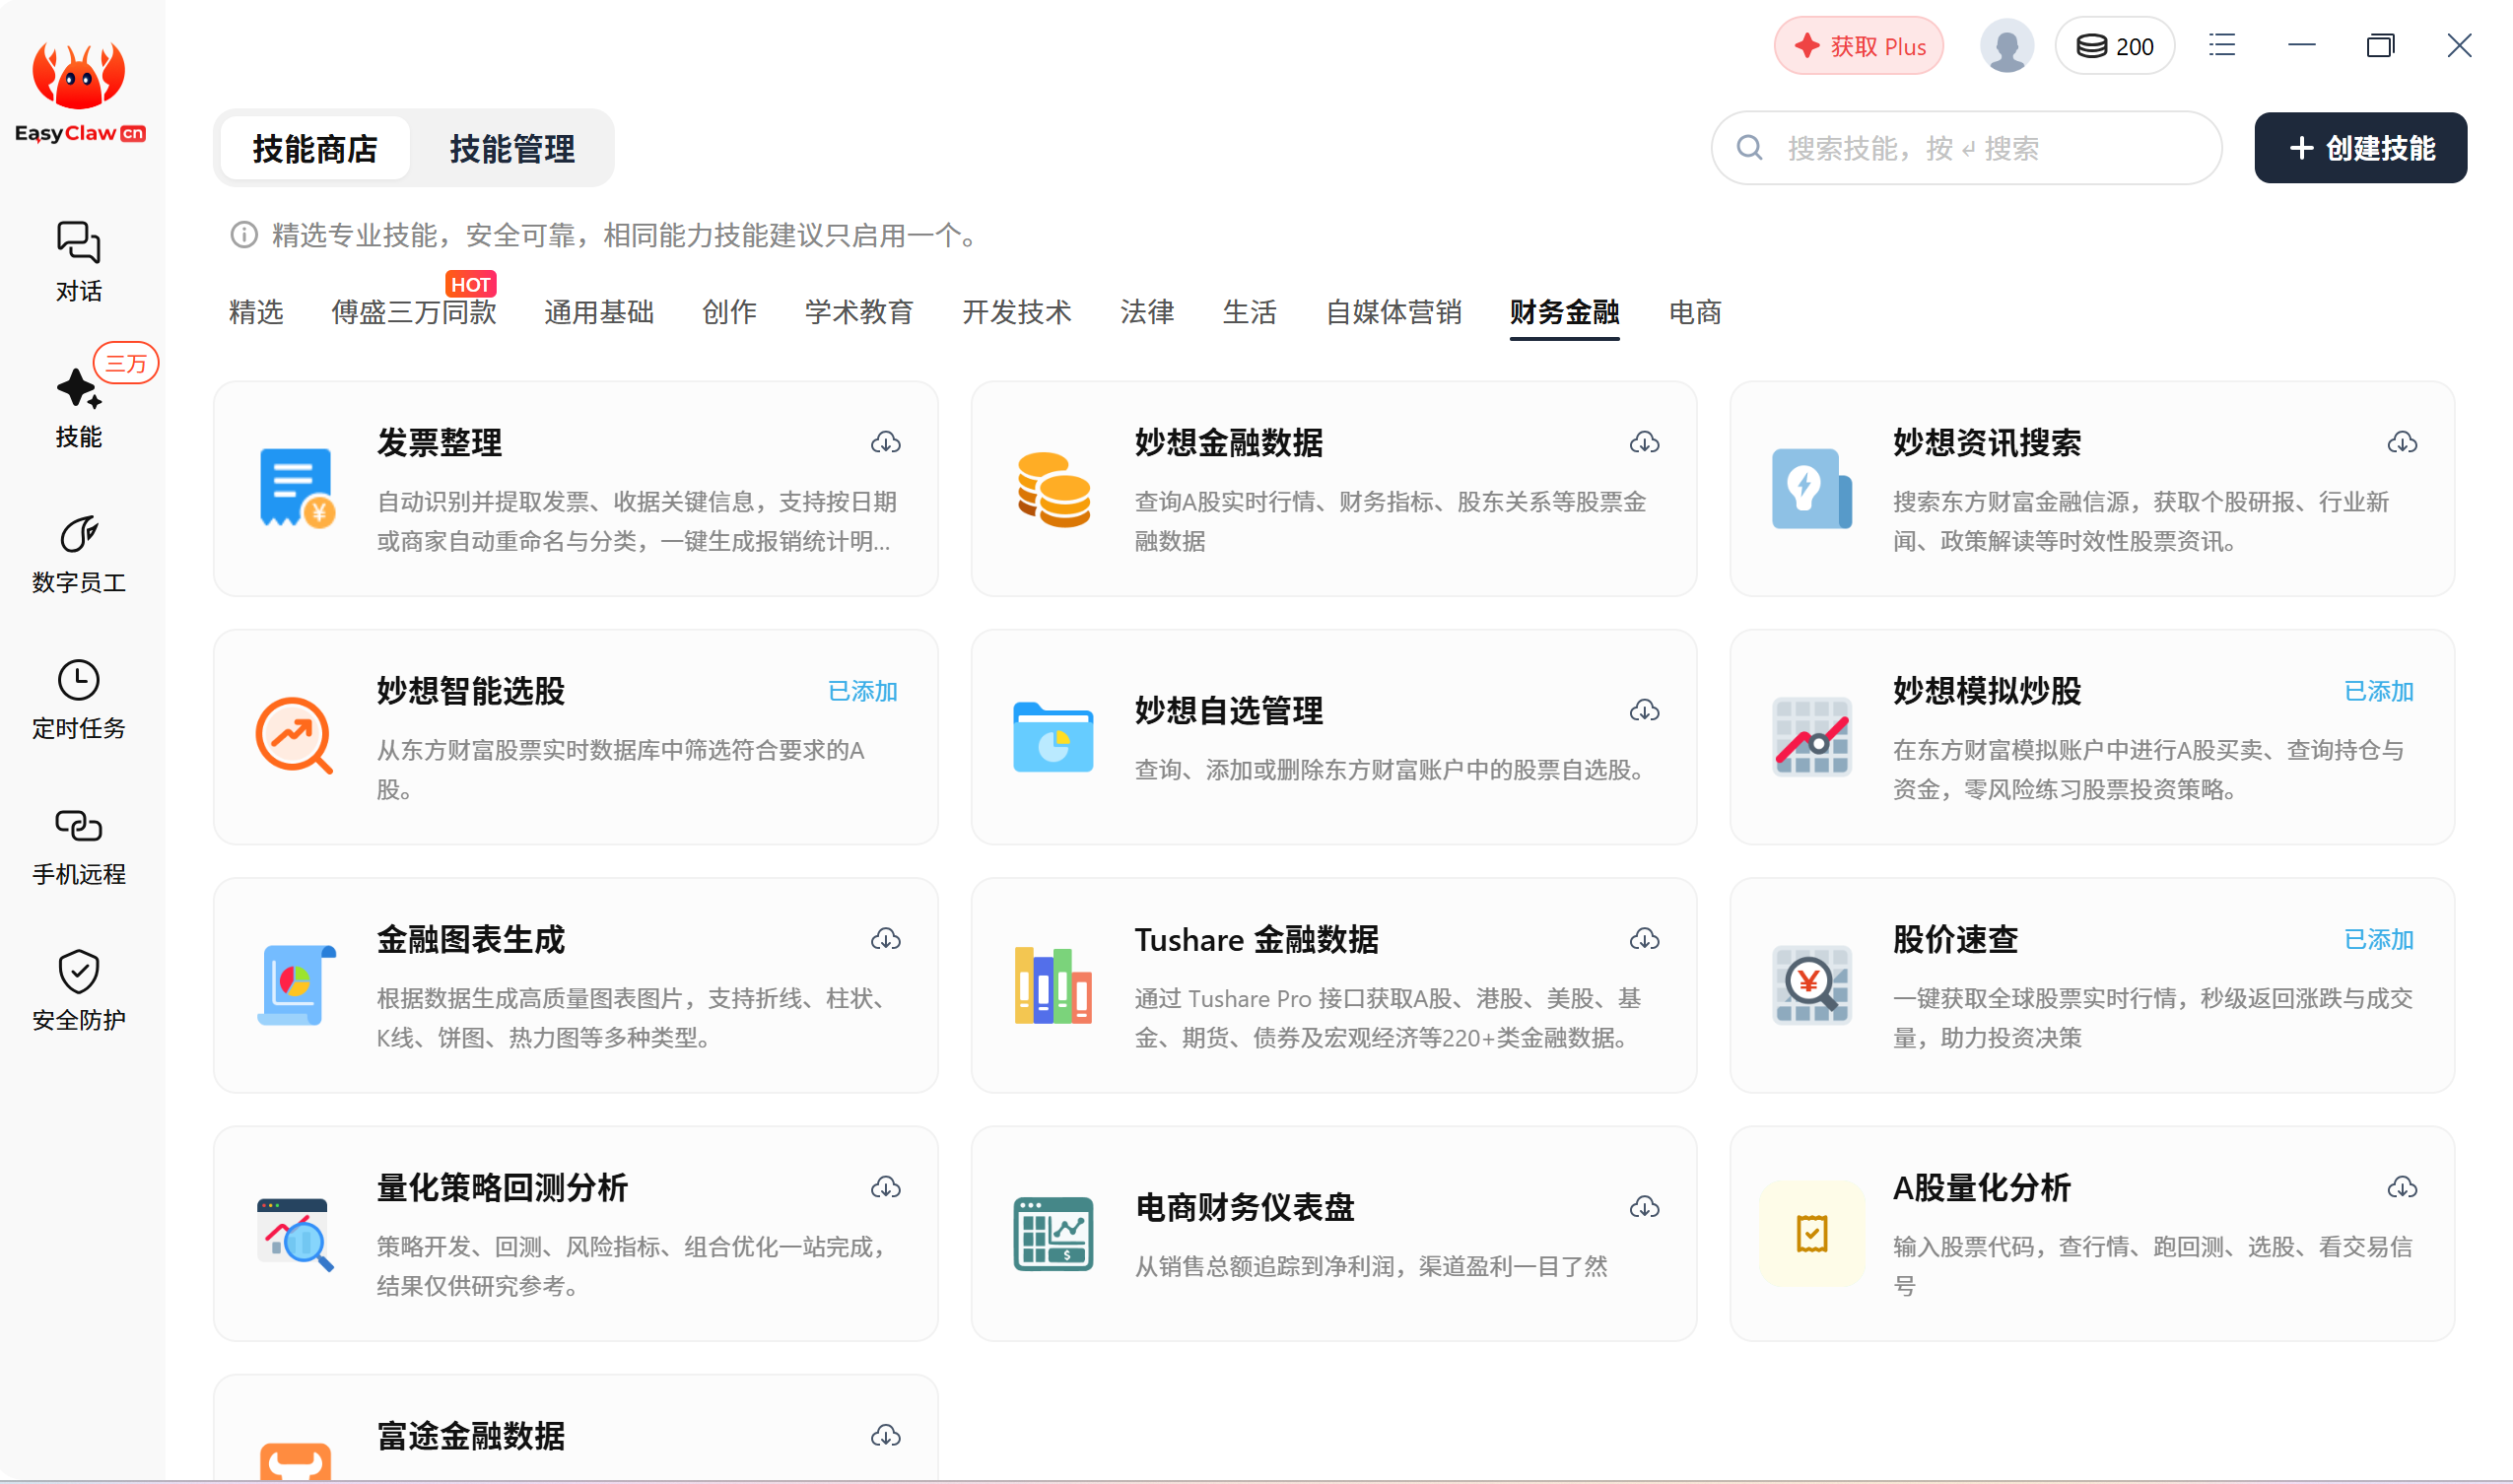Open the 金融图表生成 card title

tap(470, 939)
